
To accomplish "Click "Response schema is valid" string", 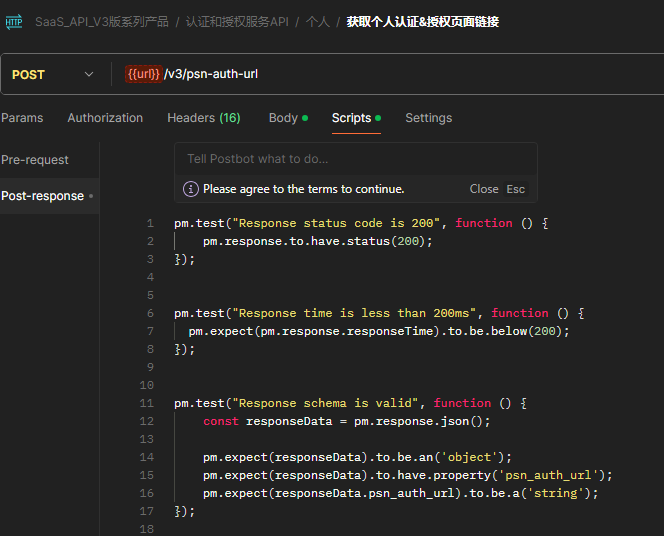I will click(x=325, y=403).
